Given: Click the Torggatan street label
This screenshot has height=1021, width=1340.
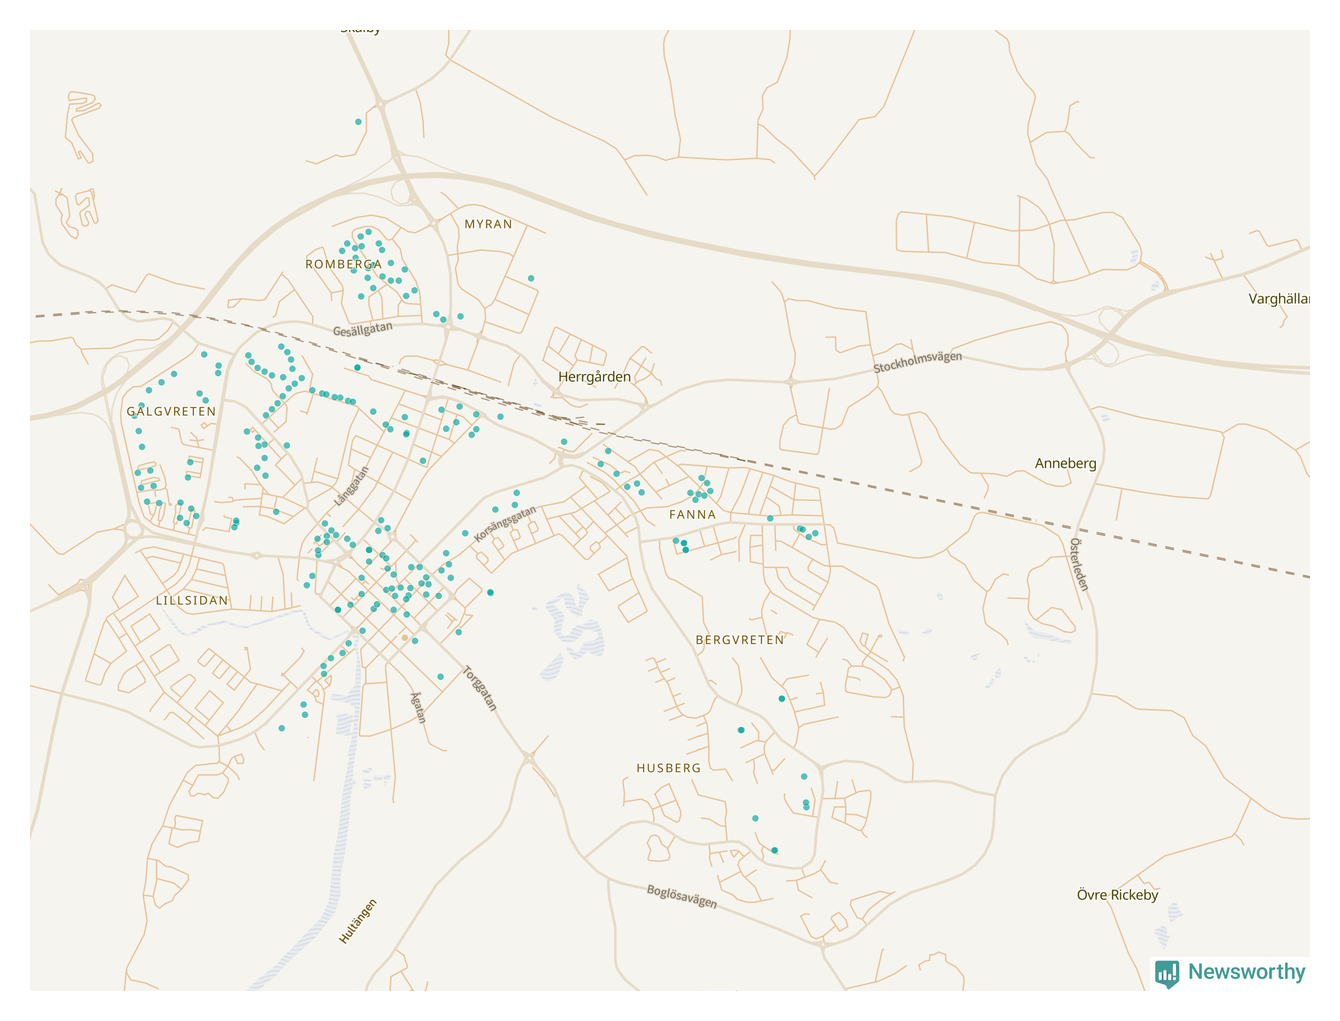Looking at the screenshot, I should tap(480, 689).
